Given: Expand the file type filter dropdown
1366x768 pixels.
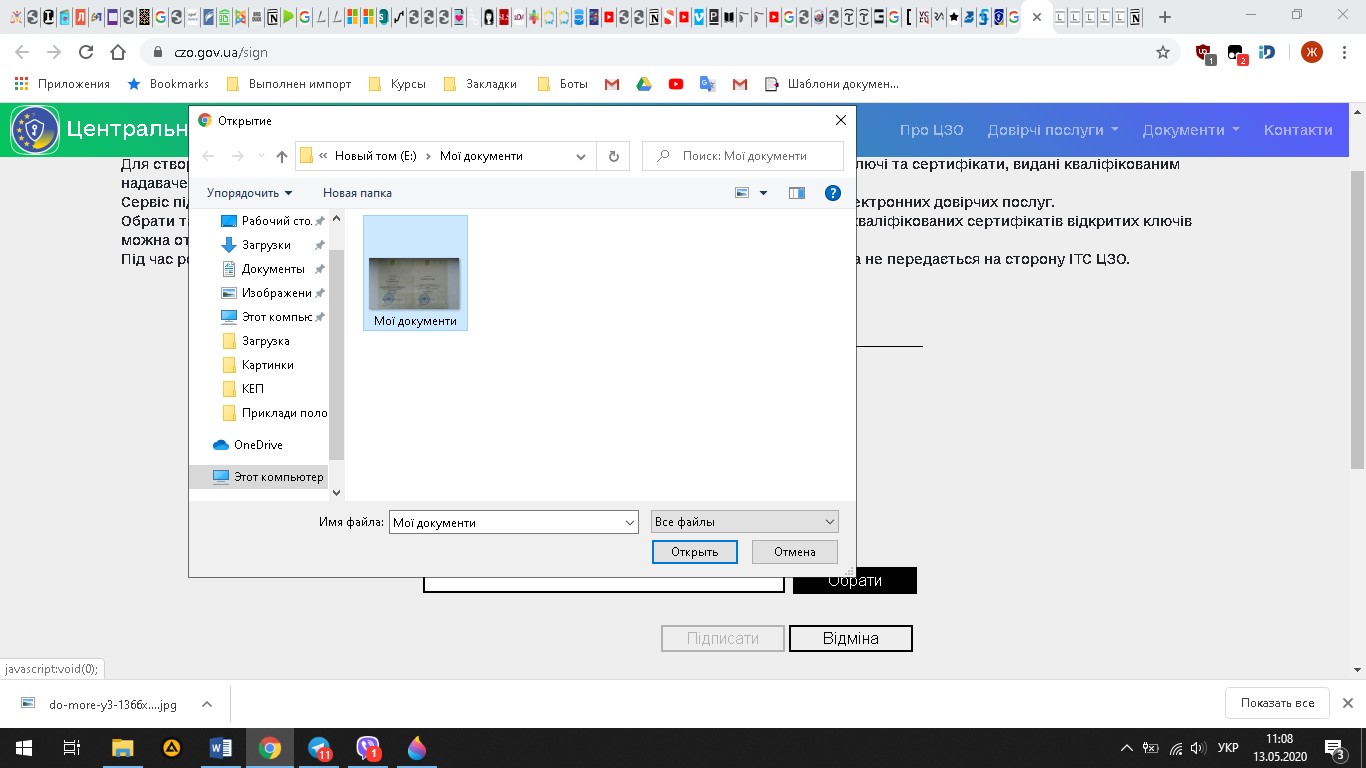Looking at the screenshot, I should click(x=829, y=522).
